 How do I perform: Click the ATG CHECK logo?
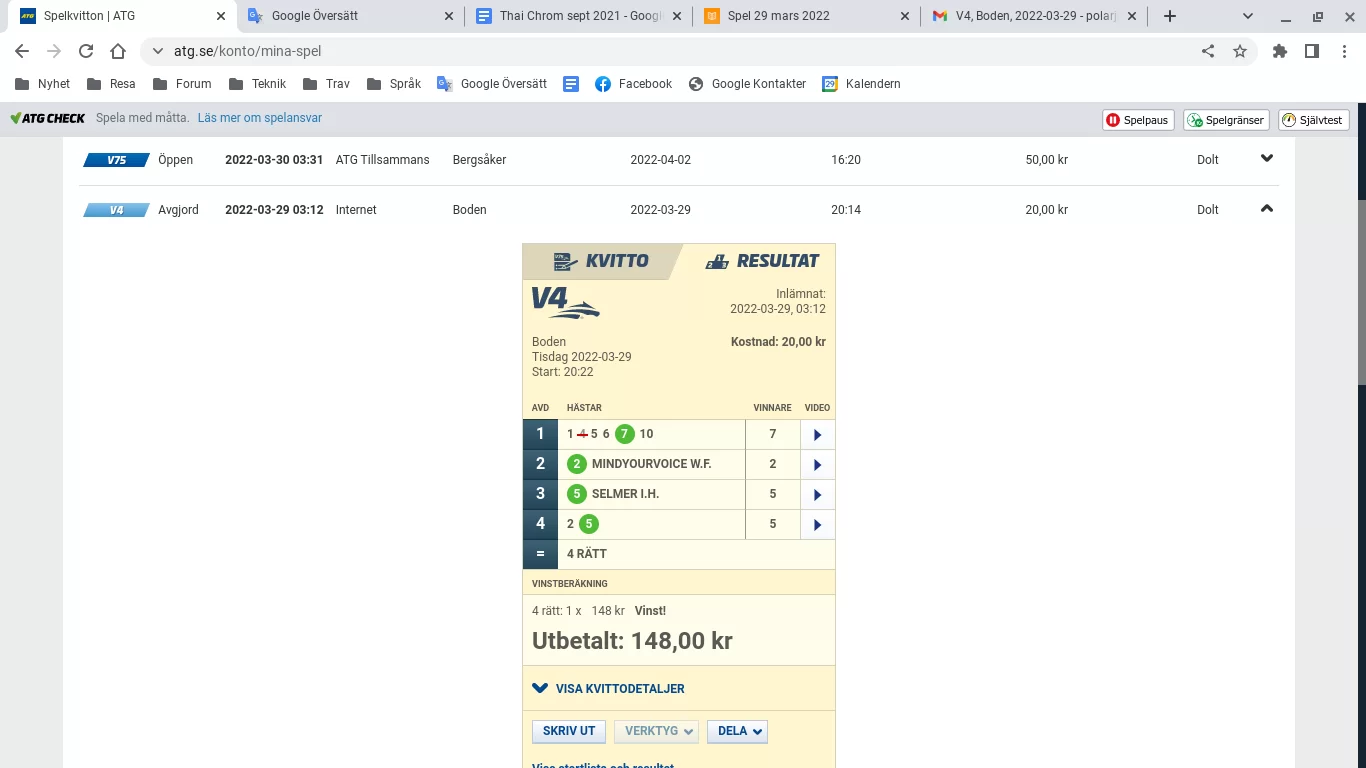(x=47, y=117)
